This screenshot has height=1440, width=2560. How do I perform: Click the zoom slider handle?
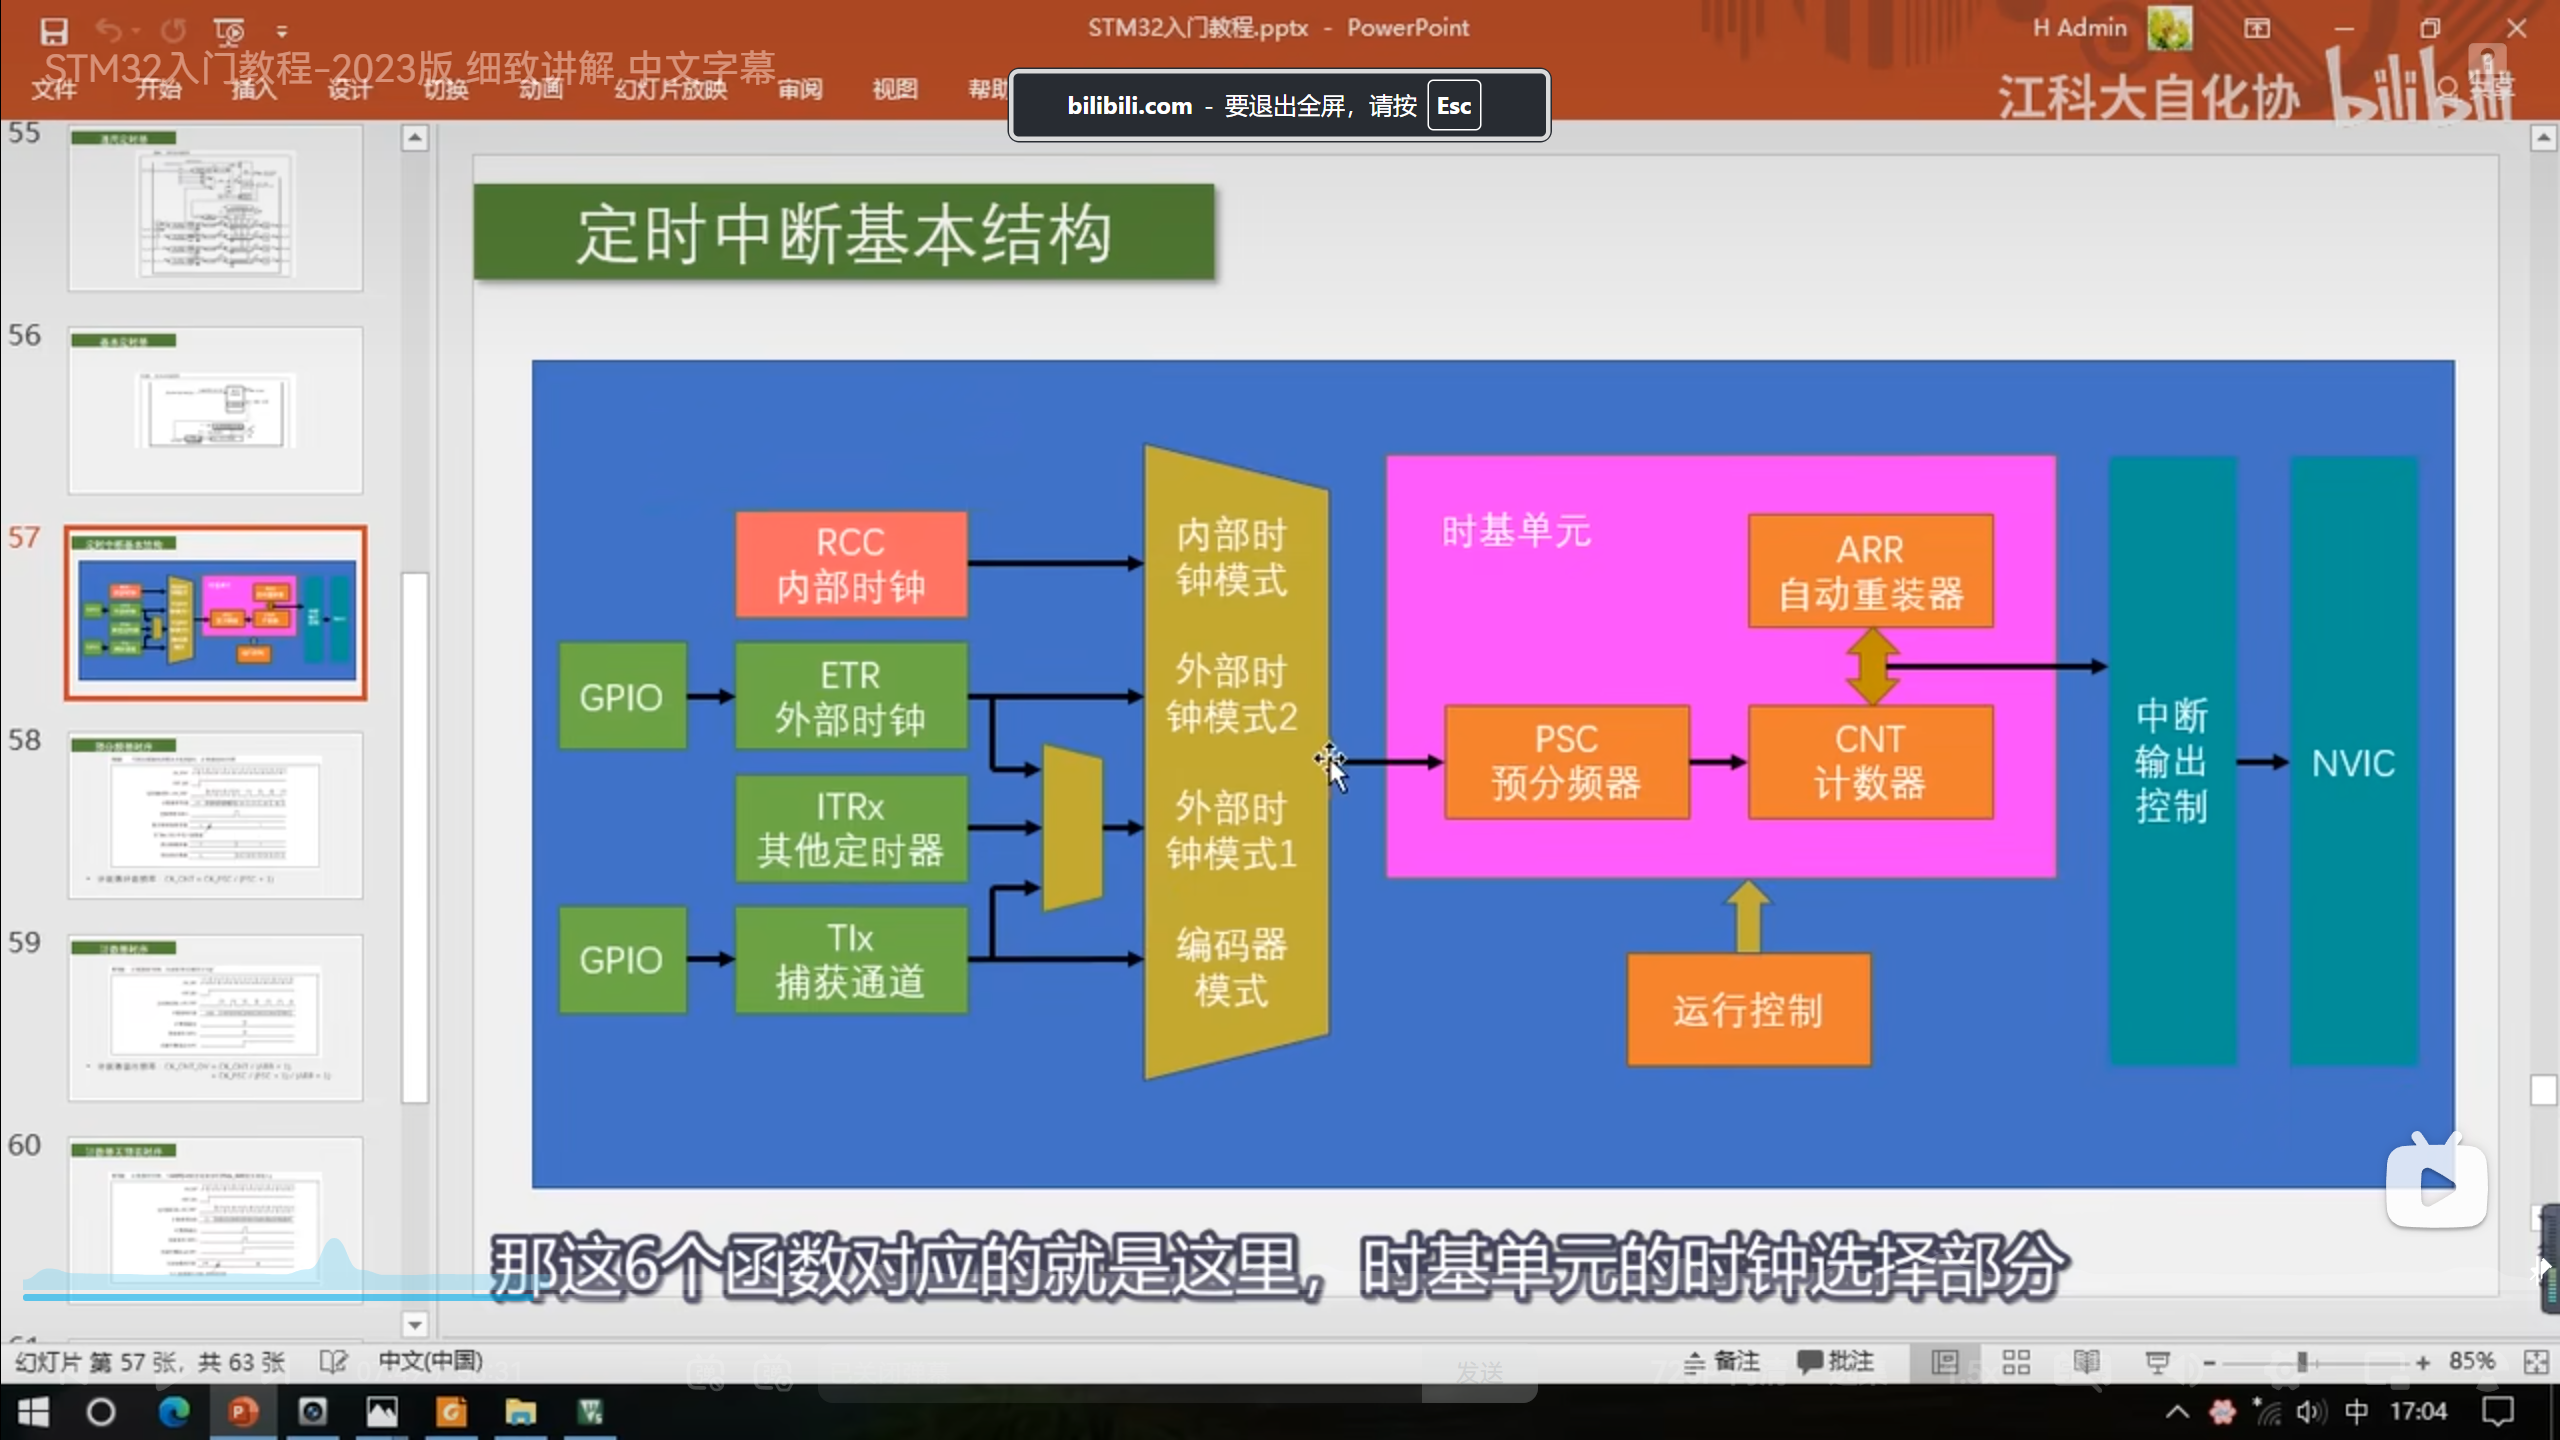click(x=2302, y=1362)
